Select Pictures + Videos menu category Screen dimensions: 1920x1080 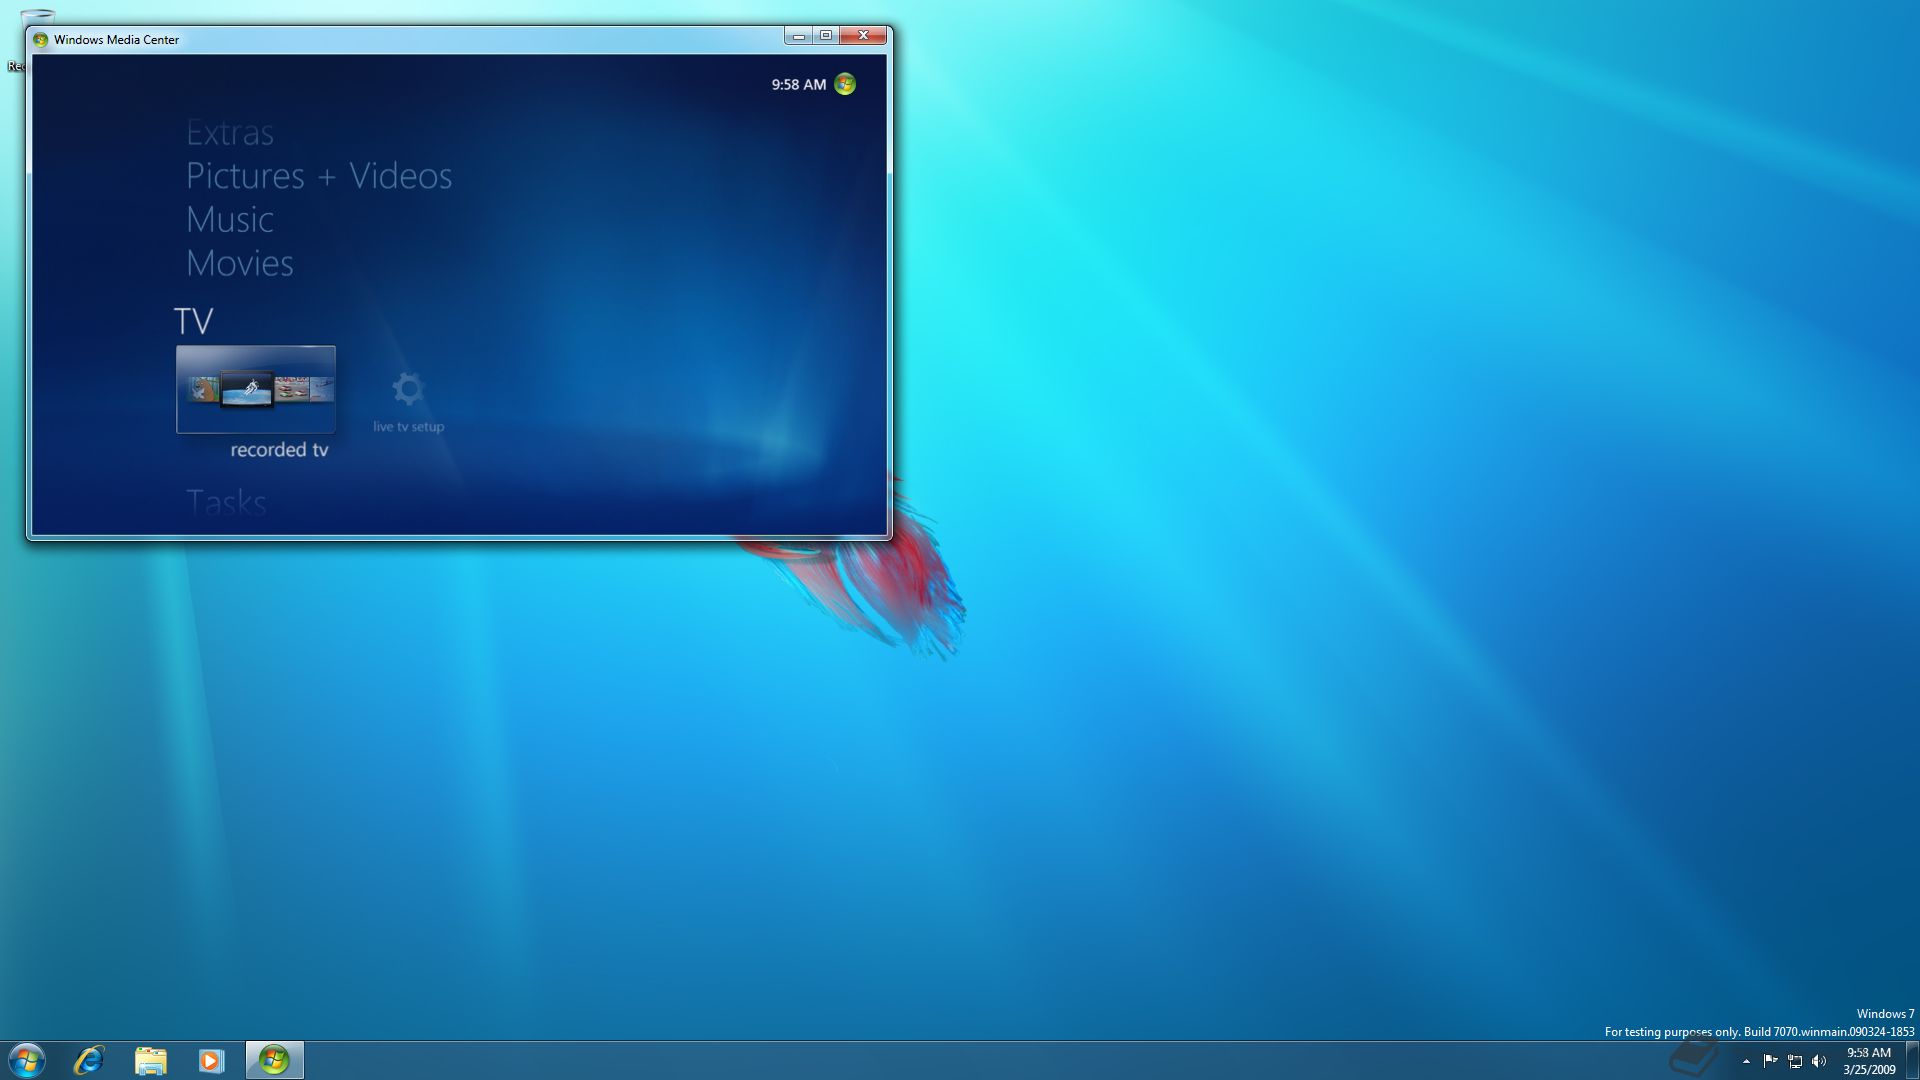tap(319, 176)
